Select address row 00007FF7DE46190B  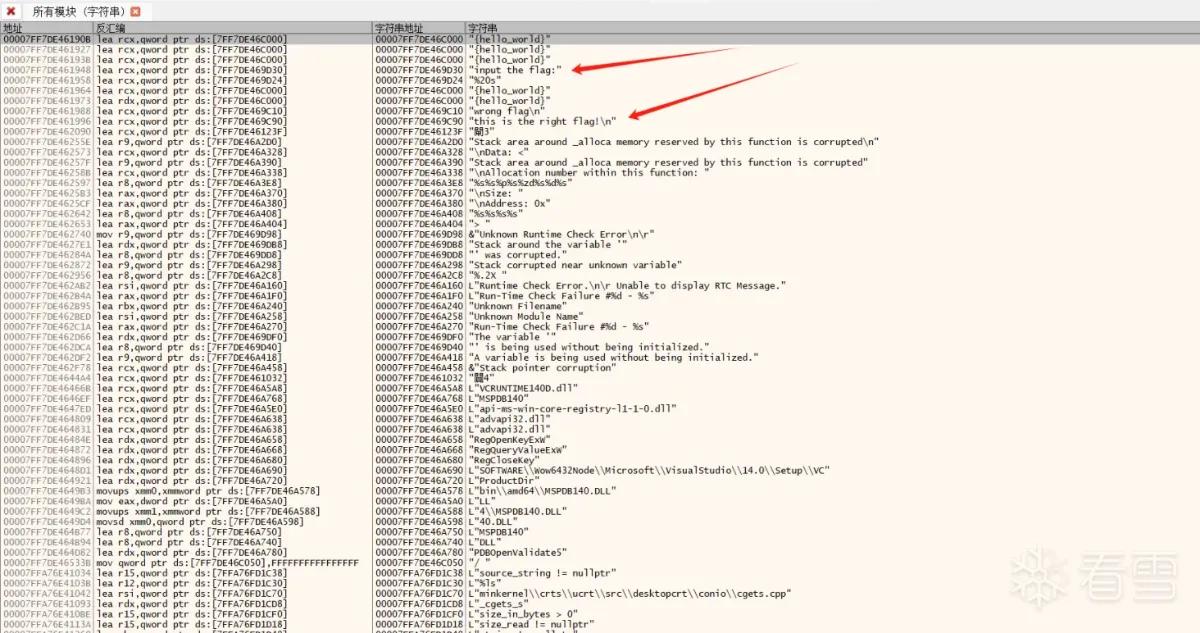(47, 39)
